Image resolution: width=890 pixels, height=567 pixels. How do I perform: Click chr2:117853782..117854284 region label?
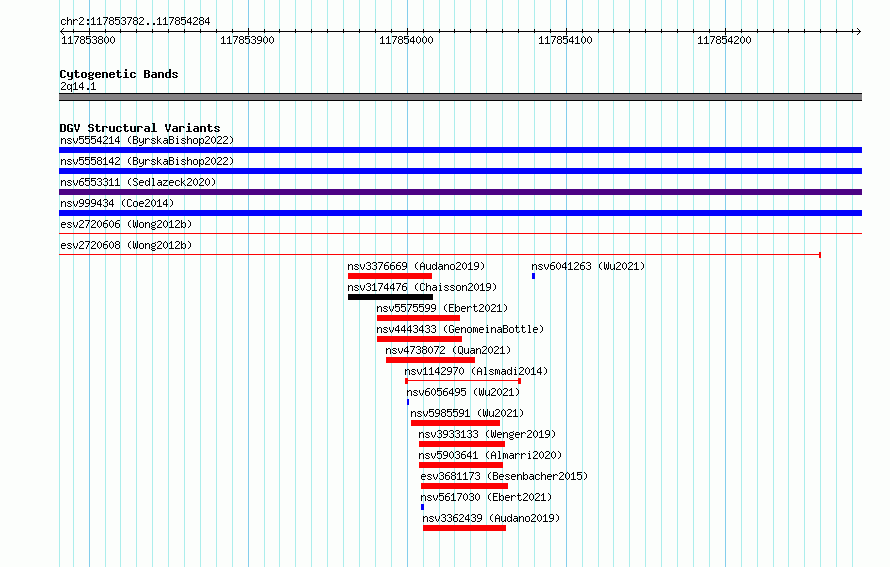click(135, 21)
